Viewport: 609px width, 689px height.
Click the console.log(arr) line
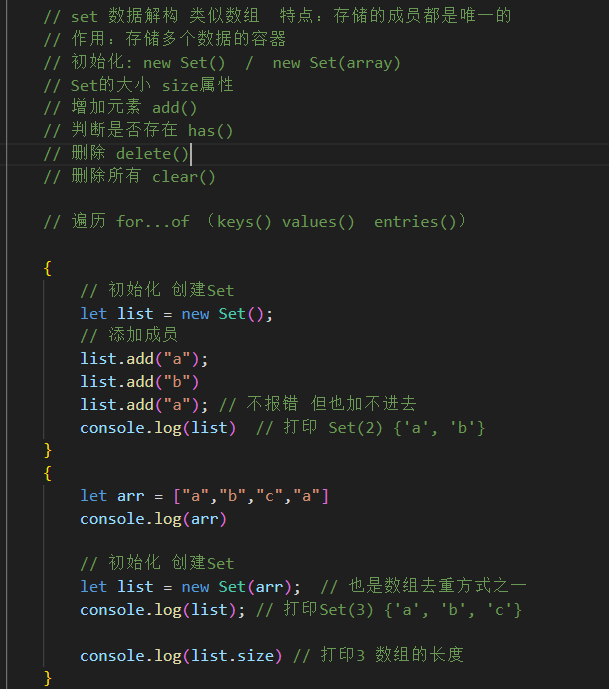[x=153, y=518]
